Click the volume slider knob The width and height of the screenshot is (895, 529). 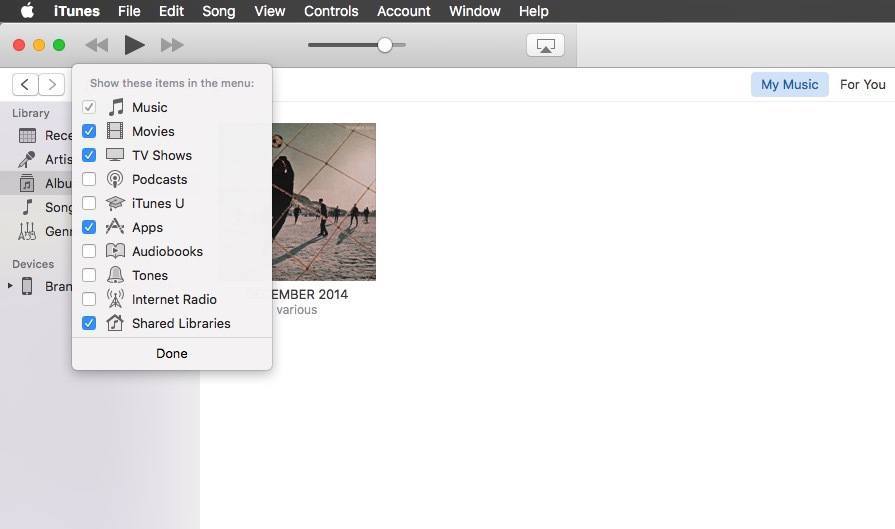[384, 45]
